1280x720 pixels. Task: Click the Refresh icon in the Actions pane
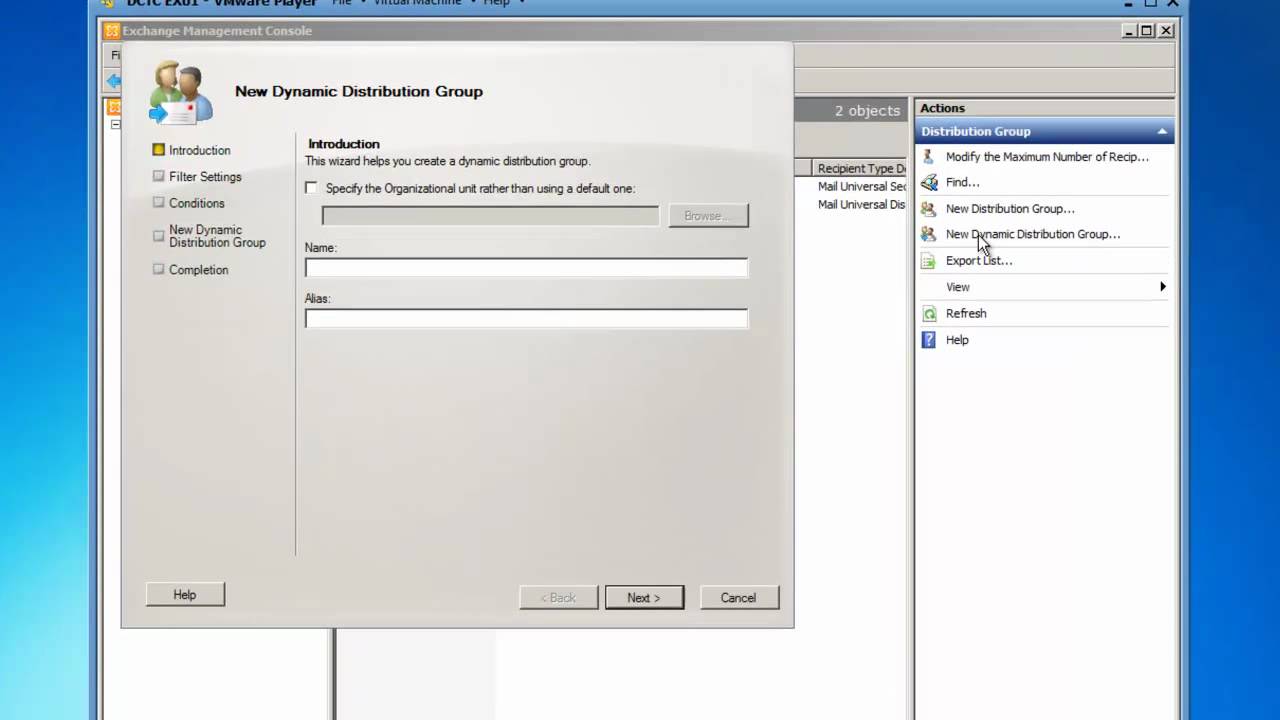(929, 313)
